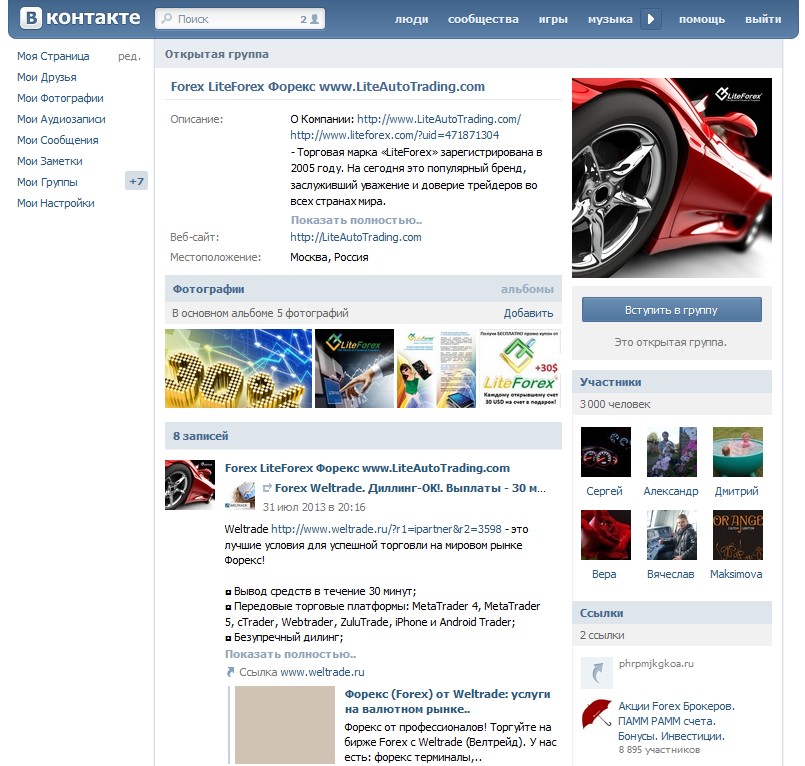Open Форекс (Forex) от Weltrade article title
Image resolution: width=805 pixels, height=766 pixels.
[x=447, y=701]
